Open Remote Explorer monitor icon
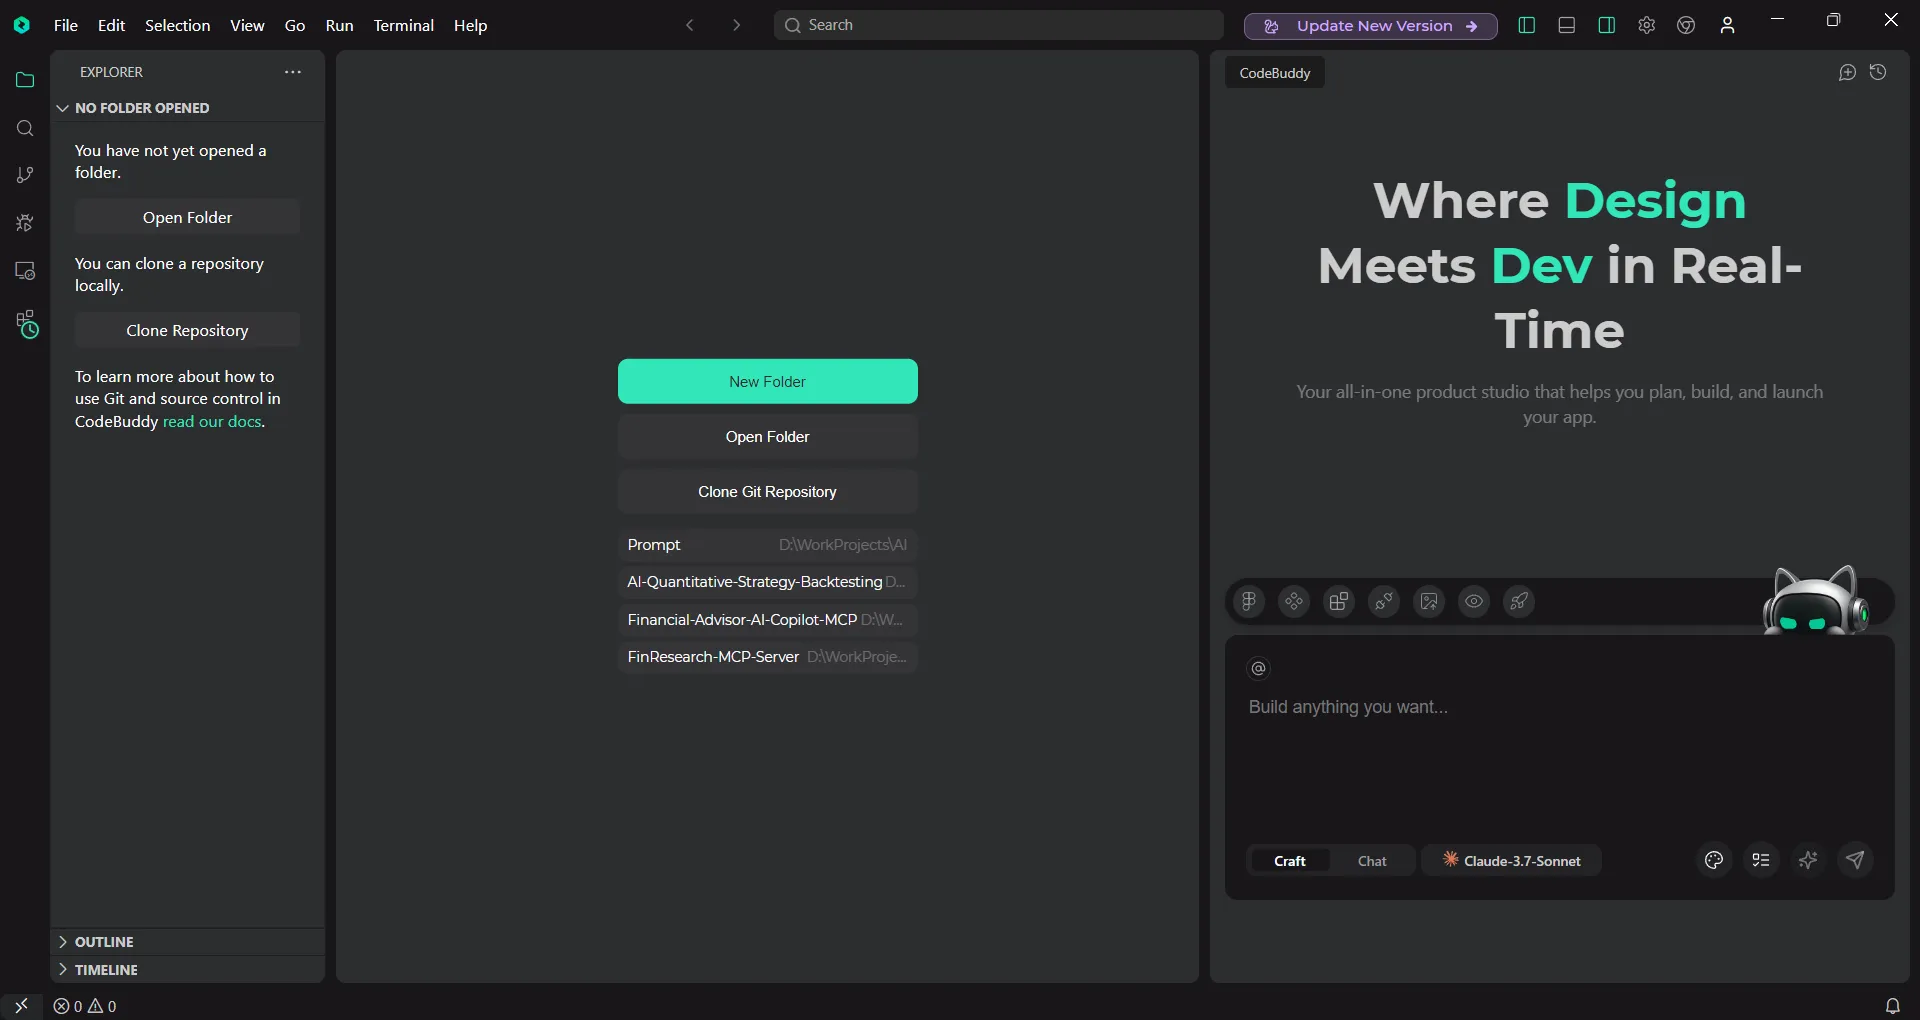 25,271
